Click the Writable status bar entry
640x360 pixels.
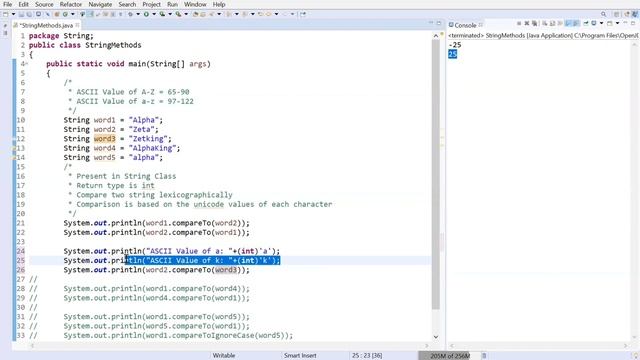224,356
